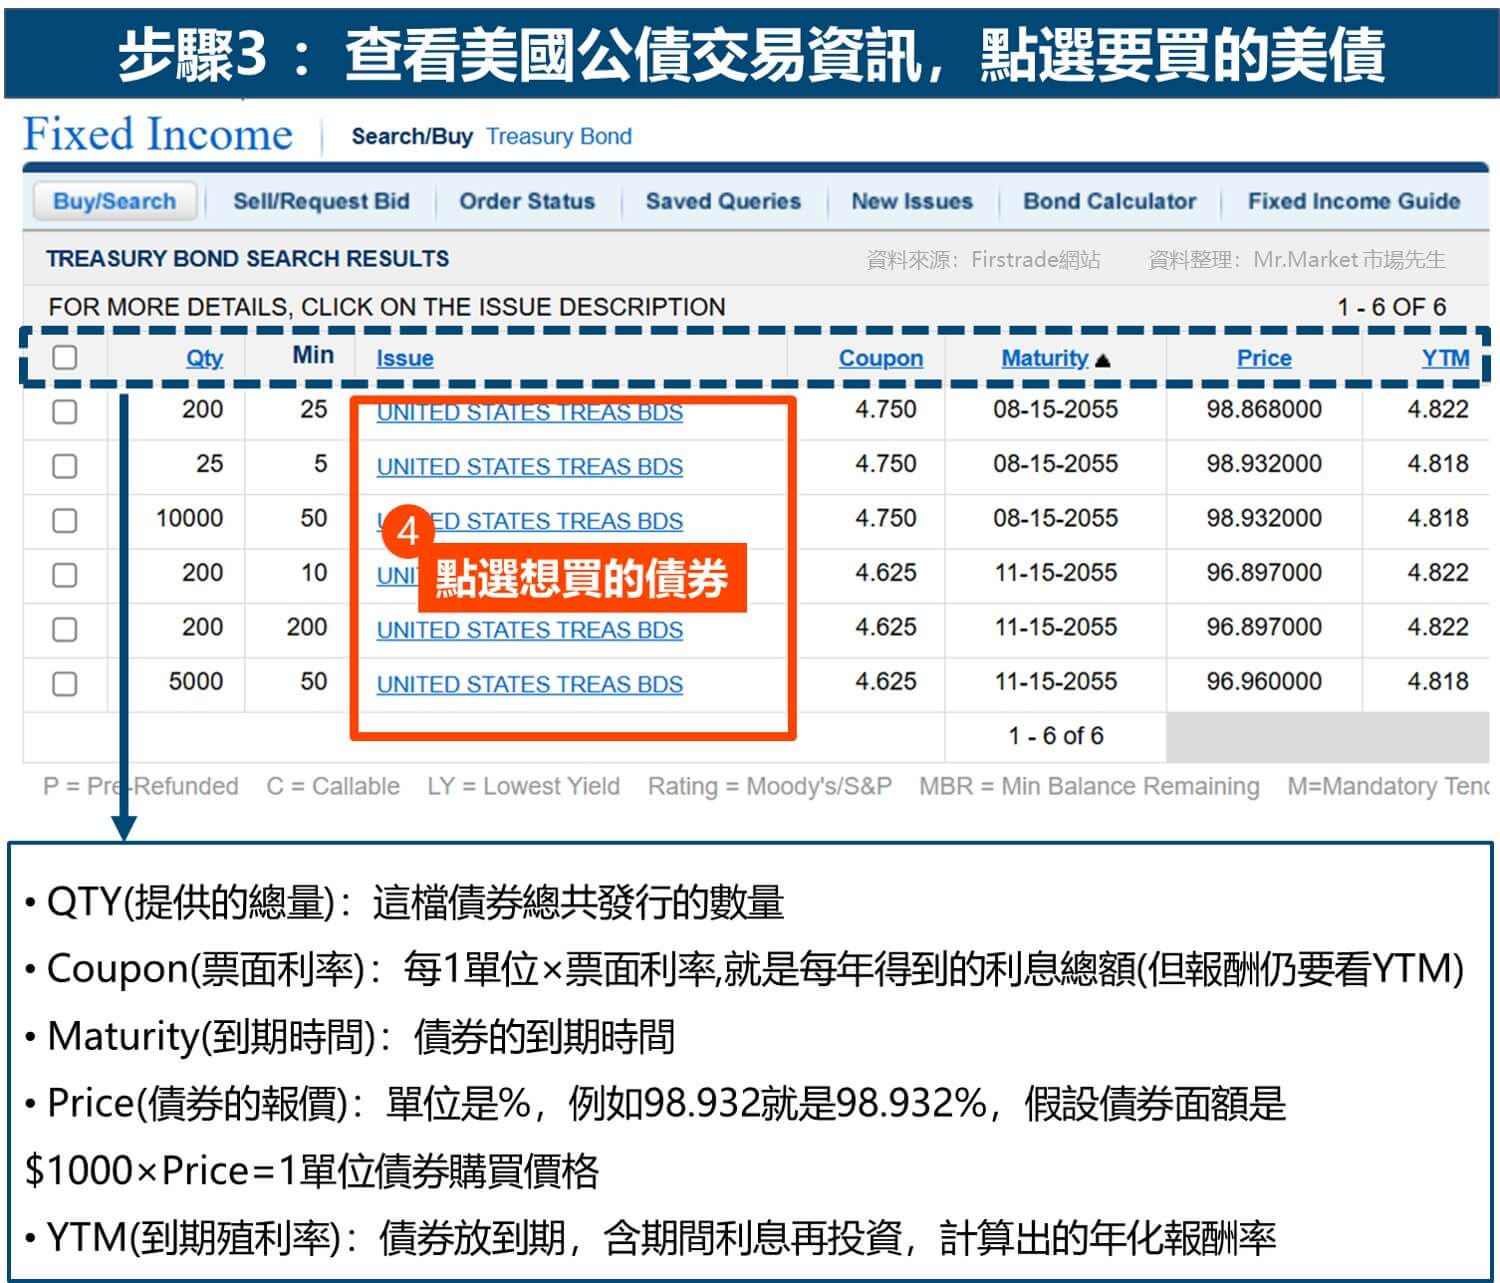
Task: Click the orange step 4 badge
Action: point(406,530)
